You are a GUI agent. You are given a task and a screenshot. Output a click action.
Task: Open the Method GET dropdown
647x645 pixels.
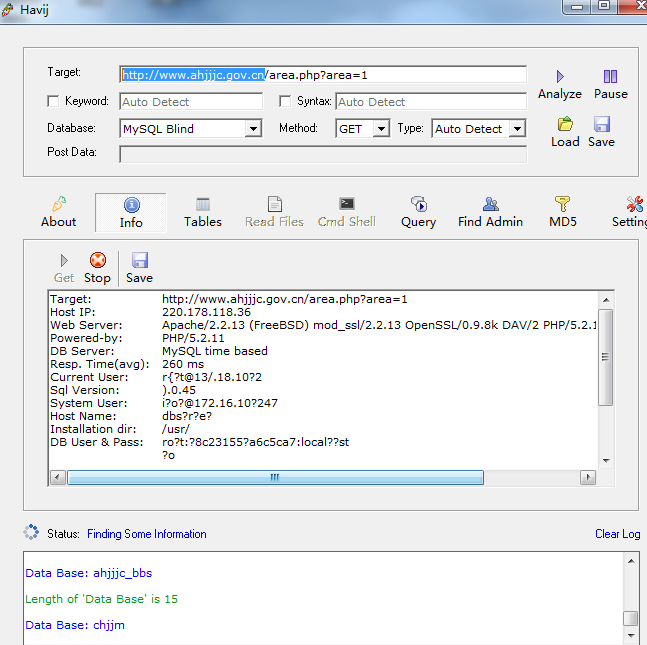point(381,129)
